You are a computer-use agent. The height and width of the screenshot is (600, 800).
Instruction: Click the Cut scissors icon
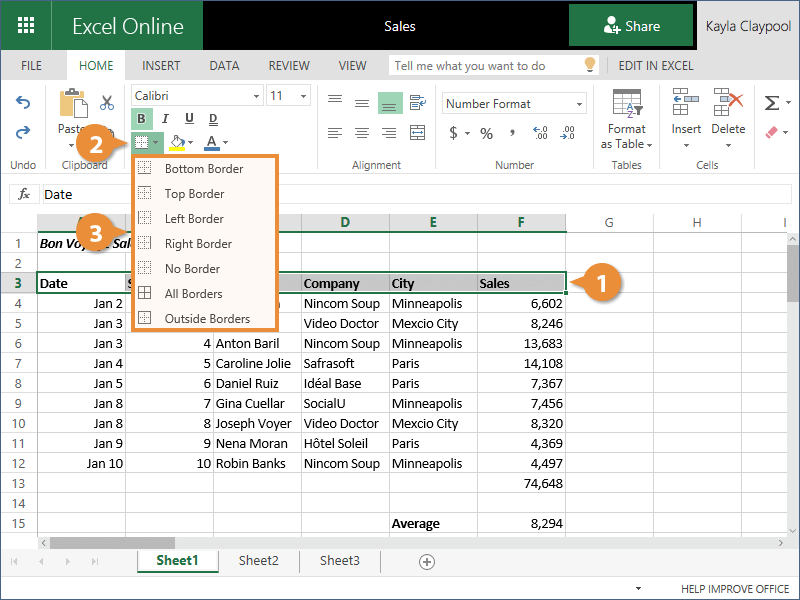107,102
